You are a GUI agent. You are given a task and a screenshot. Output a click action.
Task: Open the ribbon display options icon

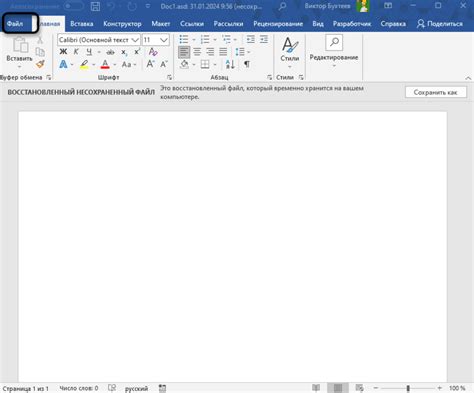tap(388, 6)
